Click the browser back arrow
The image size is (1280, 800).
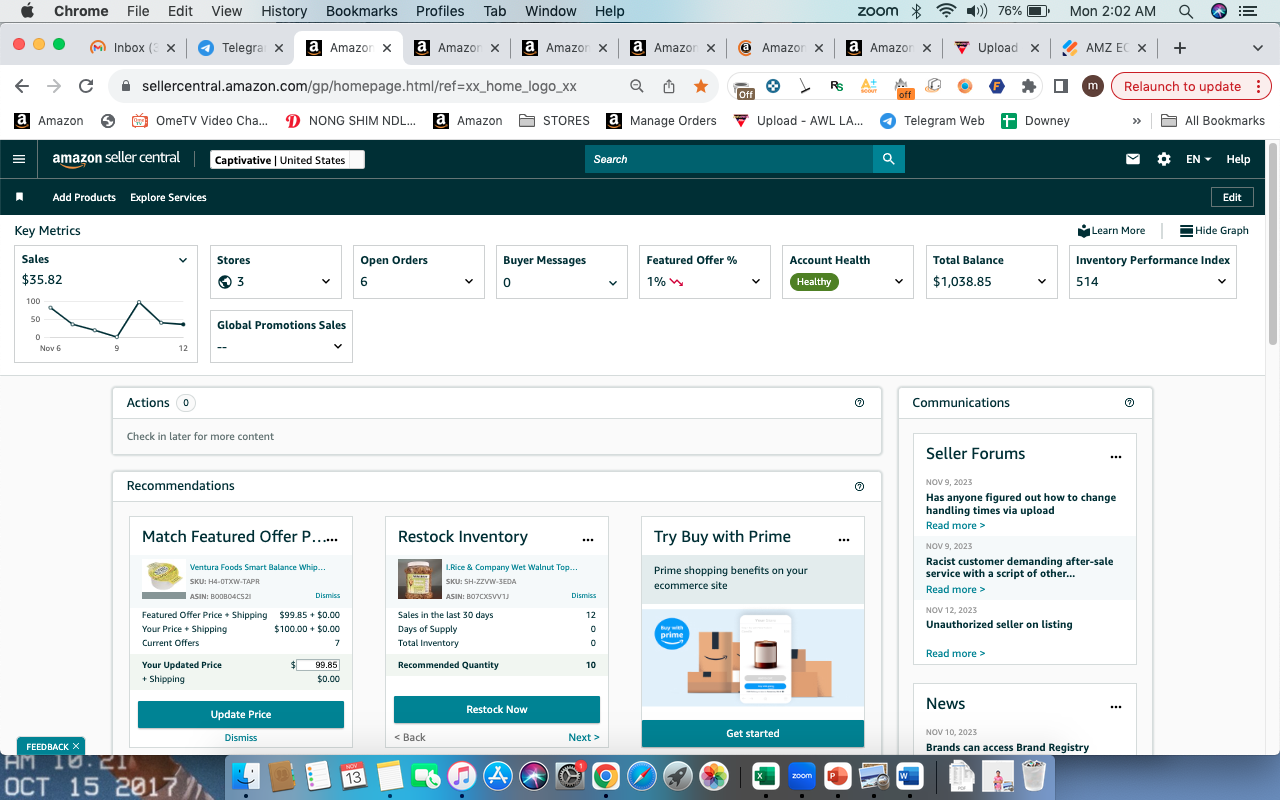pyautogui.click(x=22, y=86)
